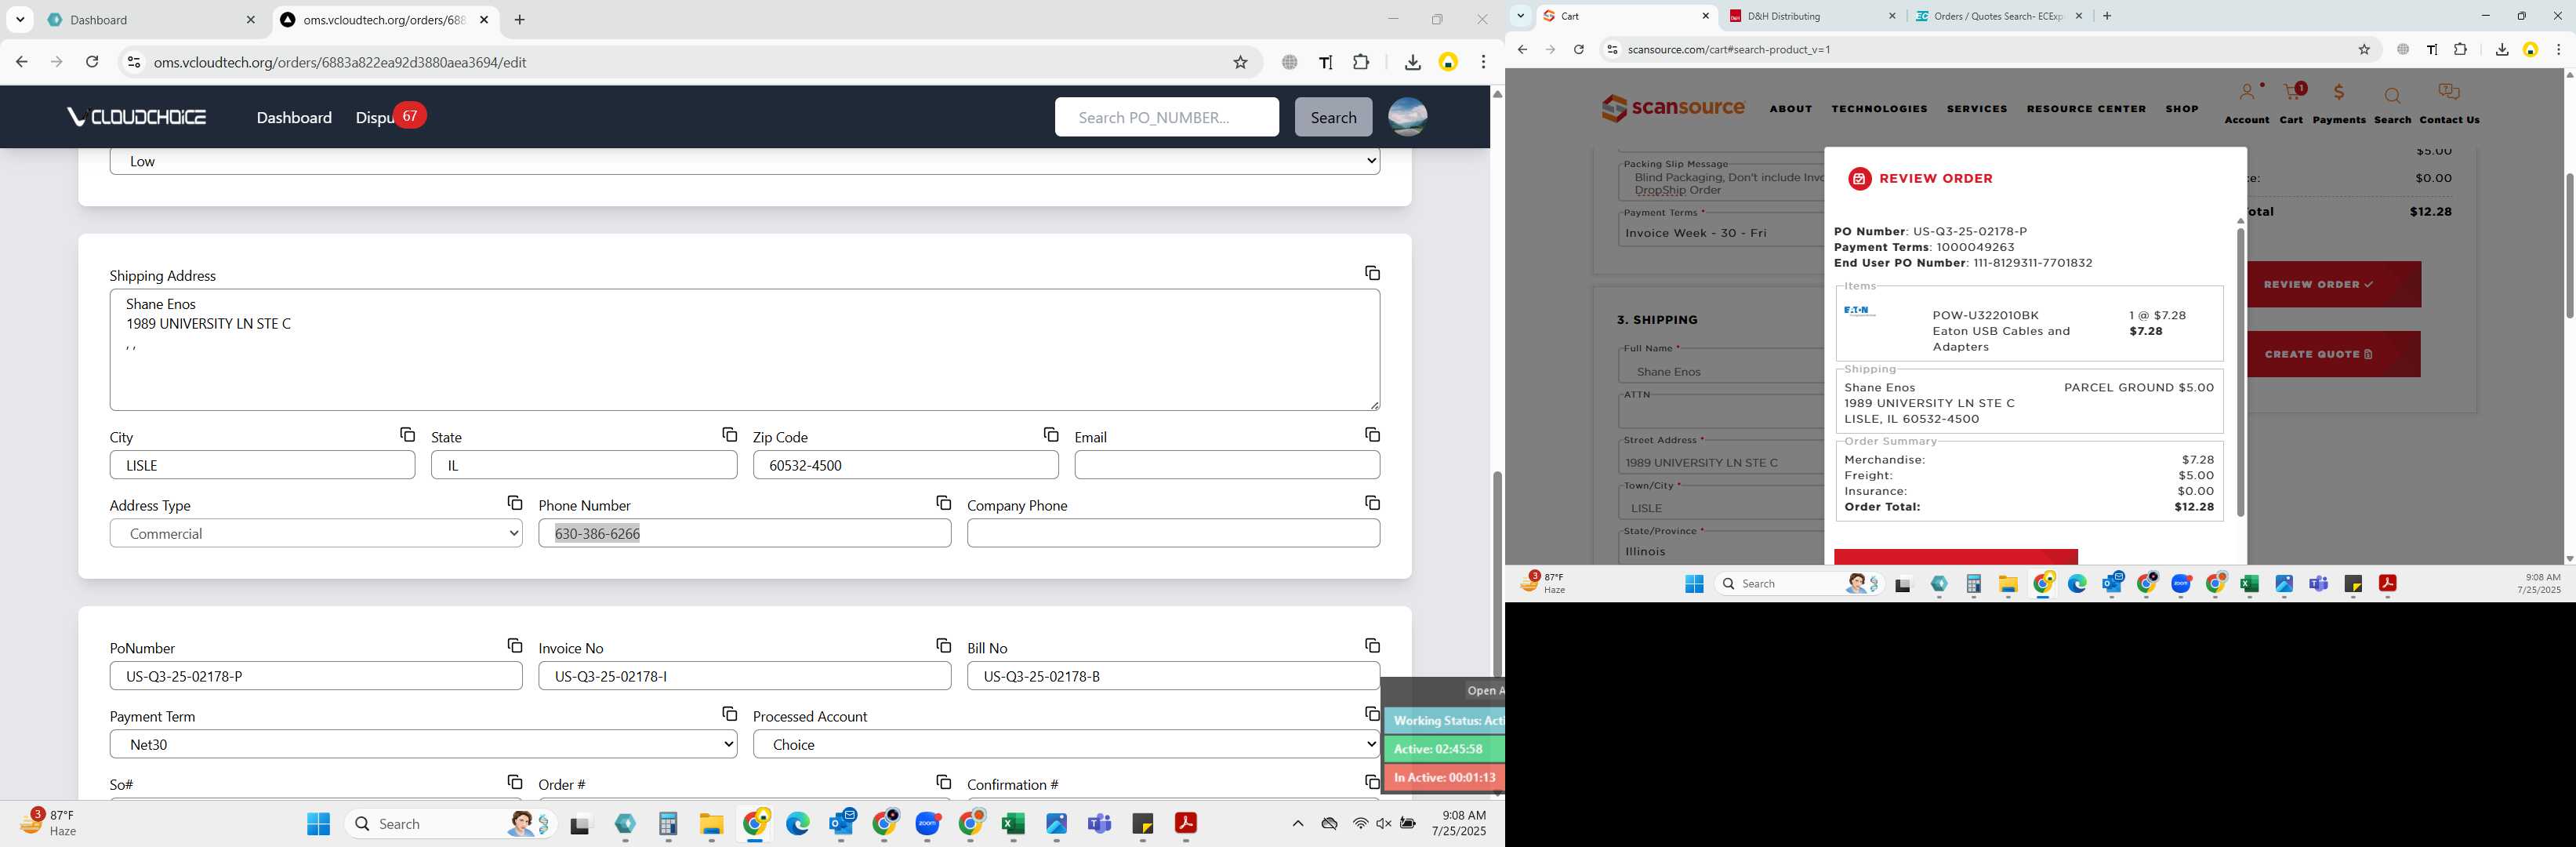Open the RESOURCE CENTER menu
This screenshot has width=2576, height=847.
[x=2086, y=108]
